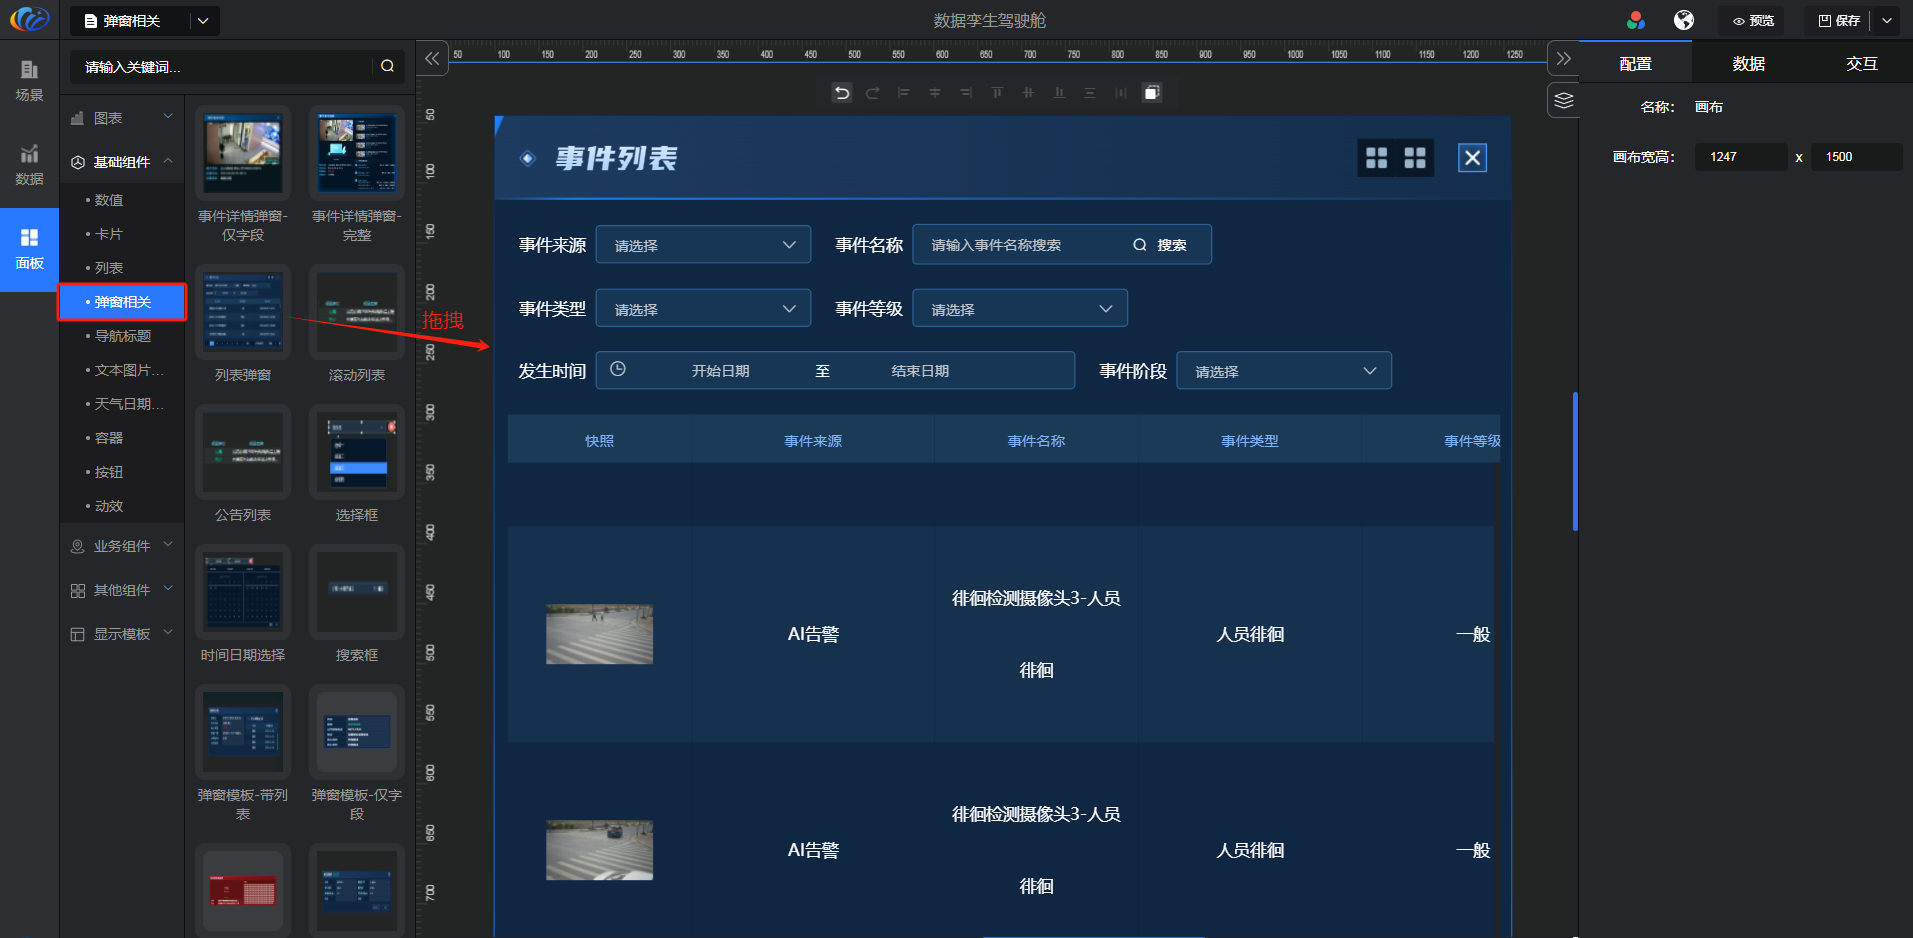This screenshot has width=1913, height=938.
Task: Open the 场景 sidebar section
Action: tap(29, 80)
